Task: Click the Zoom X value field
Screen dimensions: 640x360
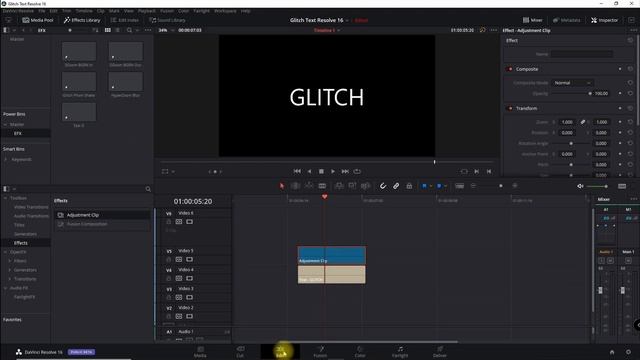Action: point(567,122)
